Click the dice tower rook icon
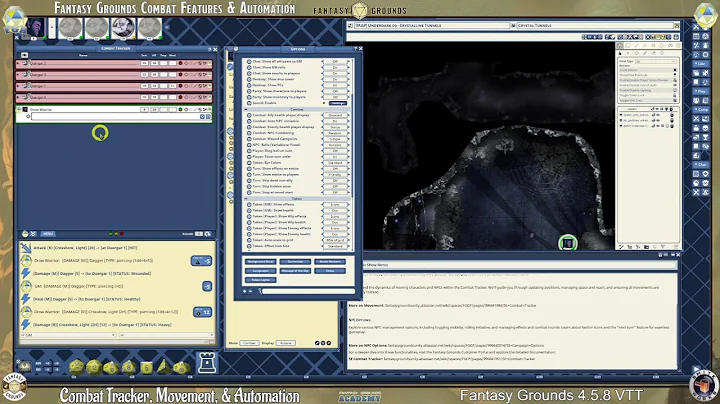The image size is (720, 404). coord(207,362)
